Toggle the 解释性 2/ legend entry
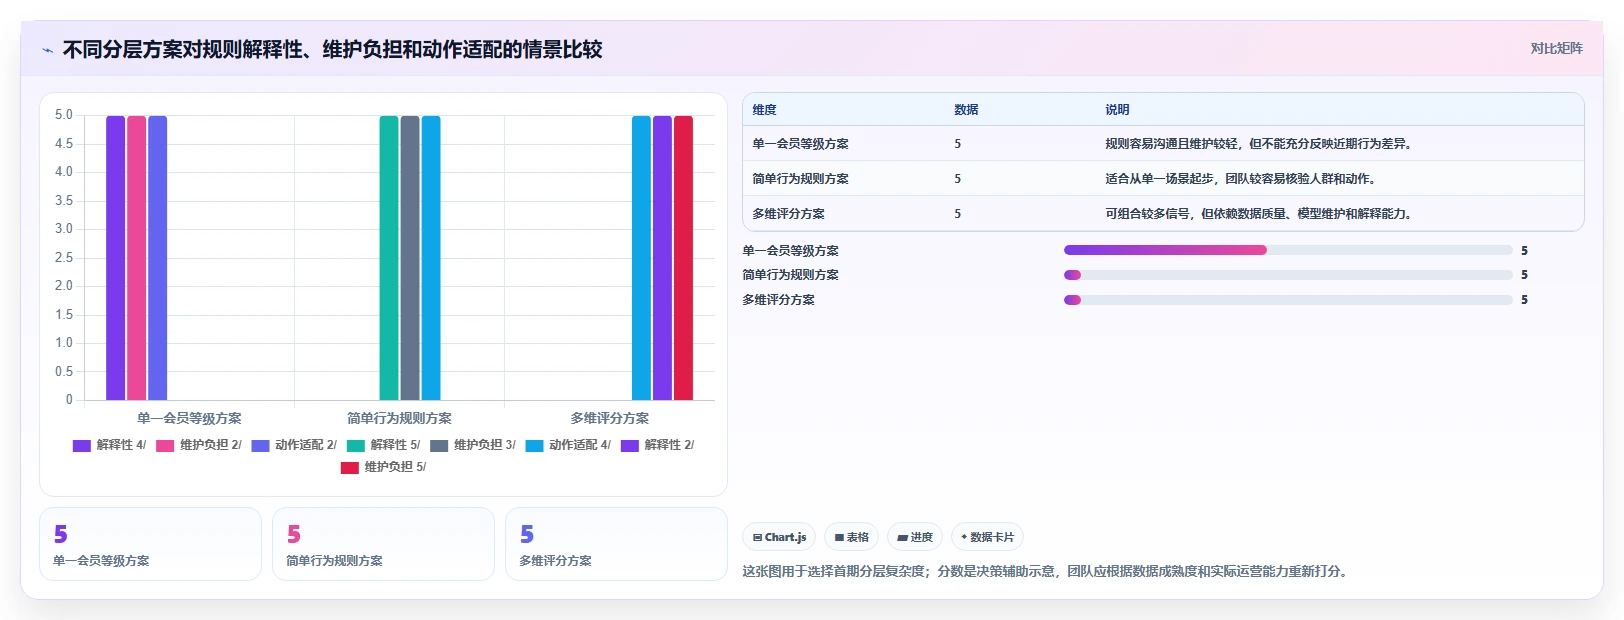This screenshot has width=1624, height=620. point(658,445)
